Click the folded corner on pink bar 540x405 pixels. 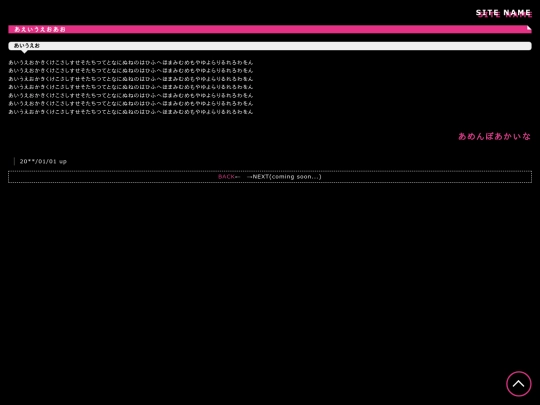[529, 28]
